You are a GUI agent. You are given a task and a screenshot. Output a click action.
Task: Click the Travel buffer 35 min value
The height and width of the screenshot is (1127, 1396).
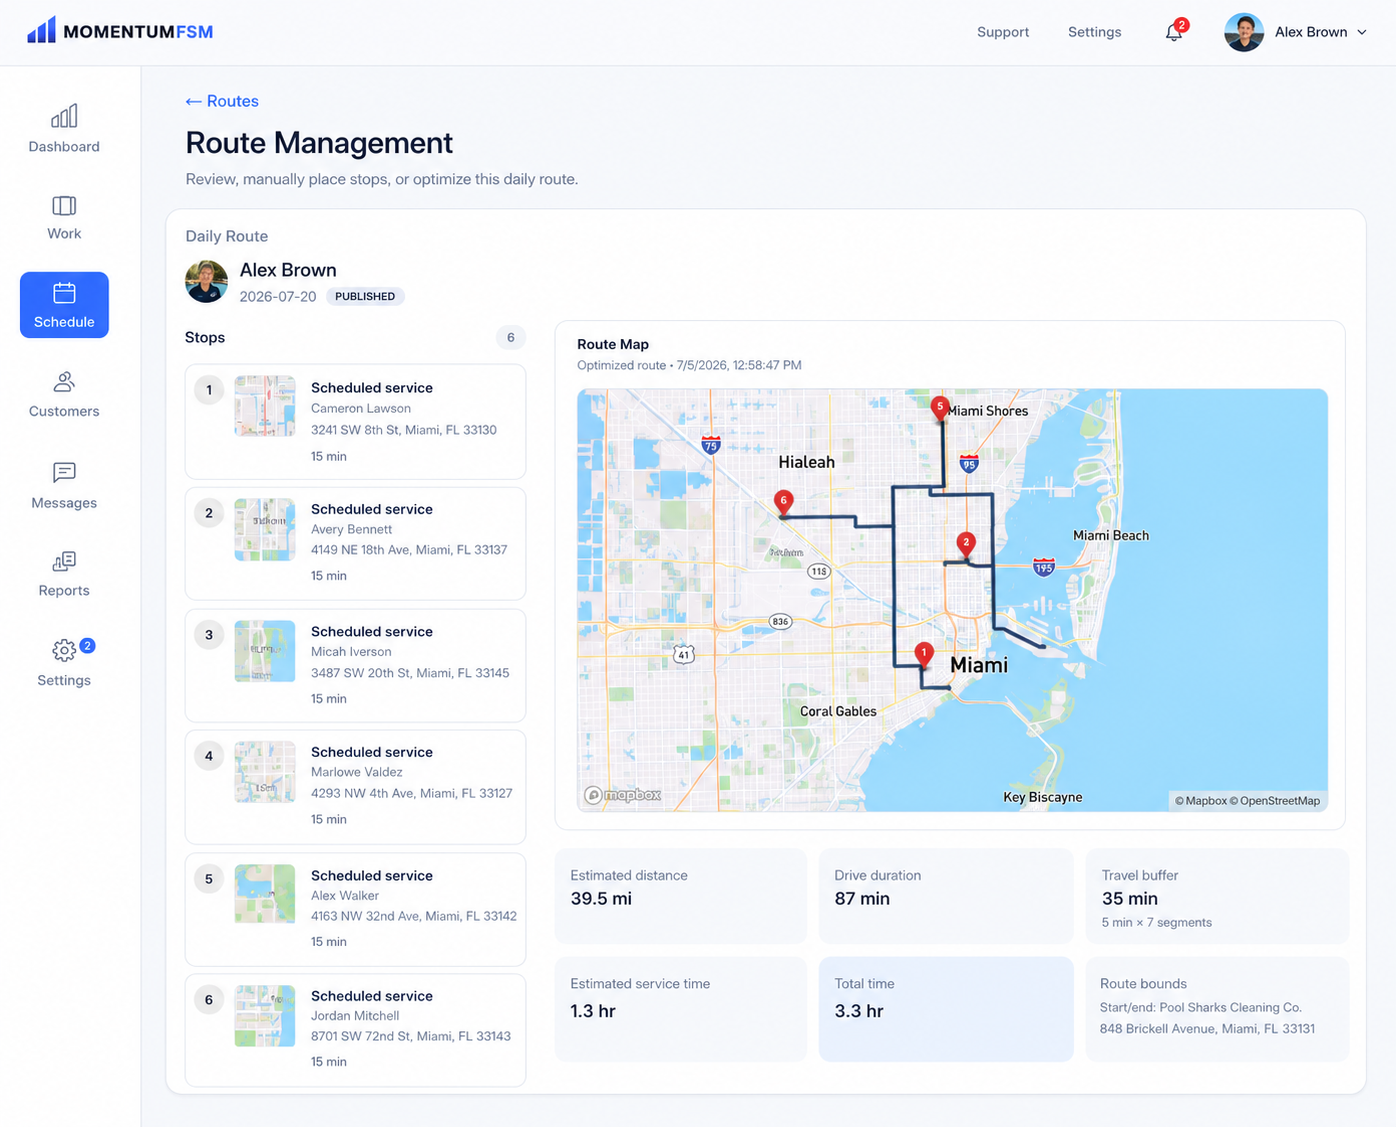(x=1130, y=898)
